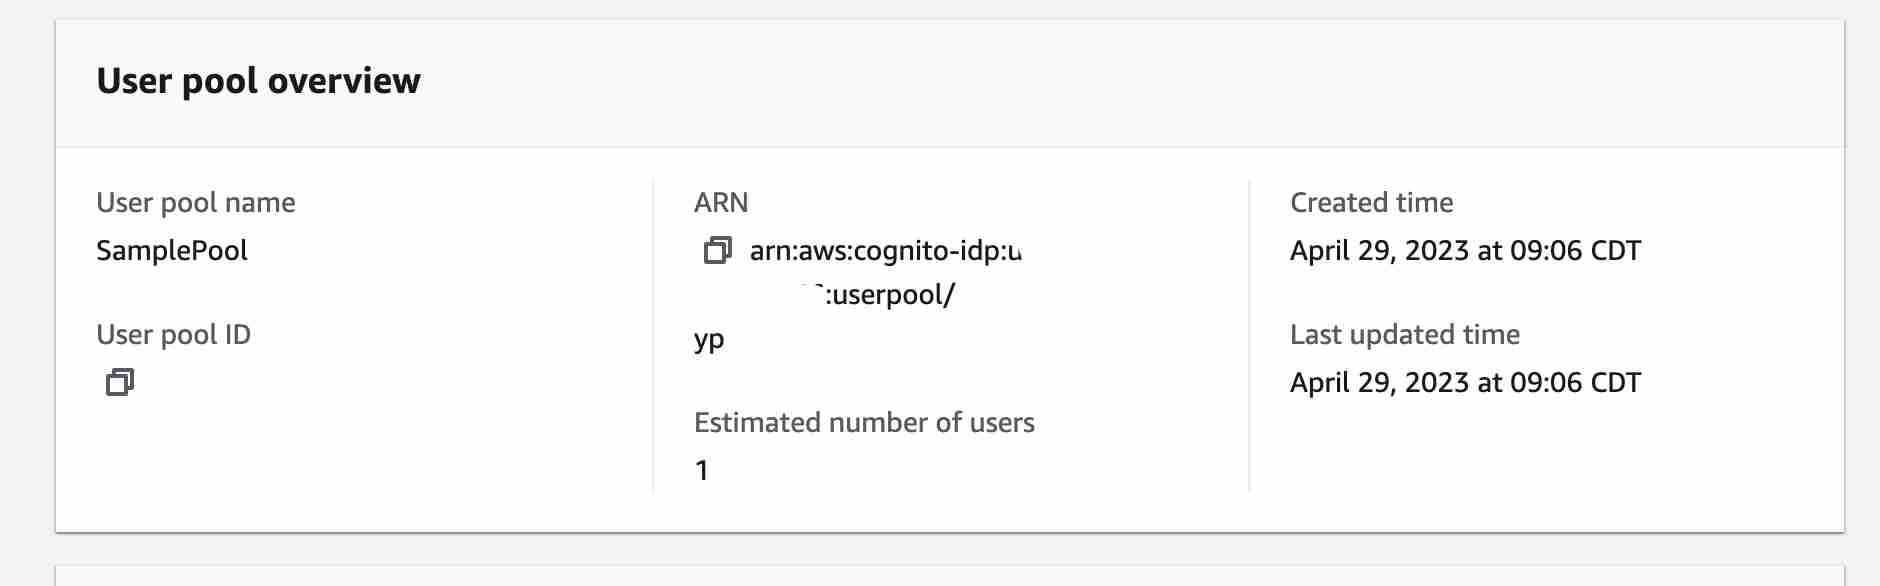Click the copy icon next to the ARN

716,251
